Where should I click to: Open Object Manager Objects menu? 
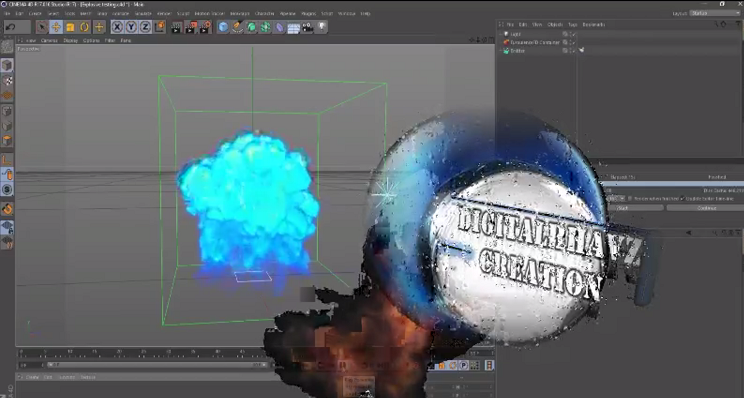click(x=555, y=25)
